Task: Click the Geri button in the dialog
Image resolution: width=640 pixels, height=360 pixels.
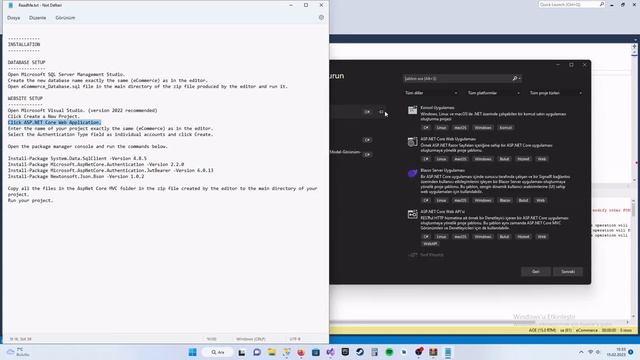Action: pos(536,271)
